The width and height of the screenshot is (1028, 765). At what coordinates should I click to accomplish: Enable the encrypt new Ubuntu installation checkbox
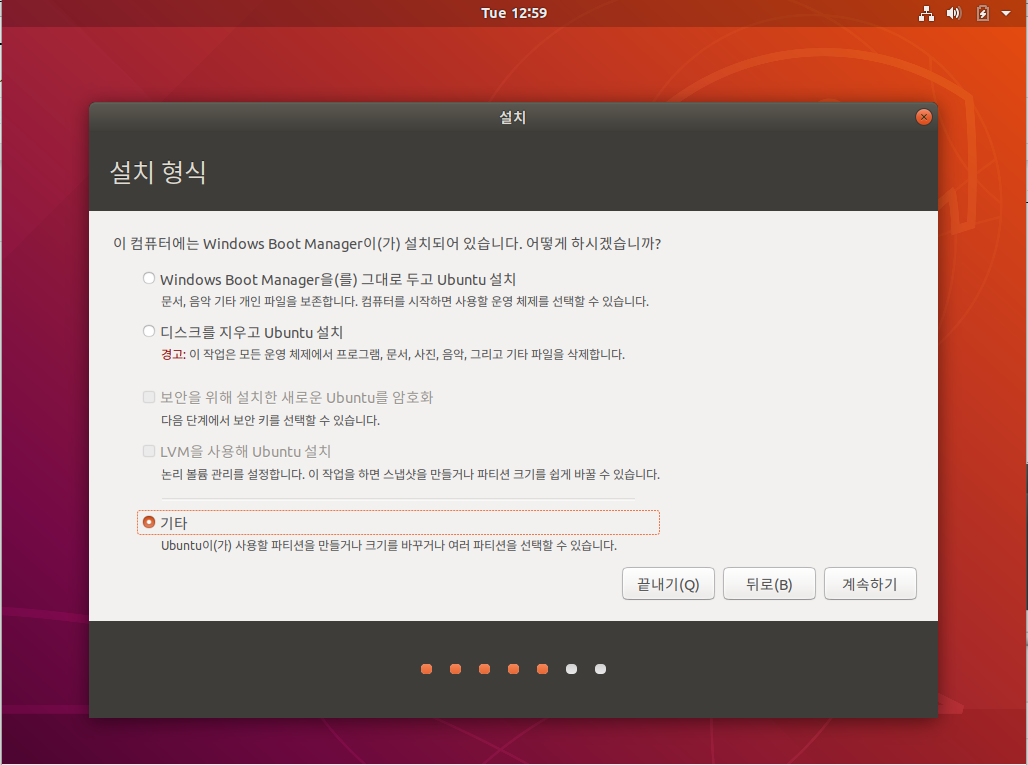[148, 396]
